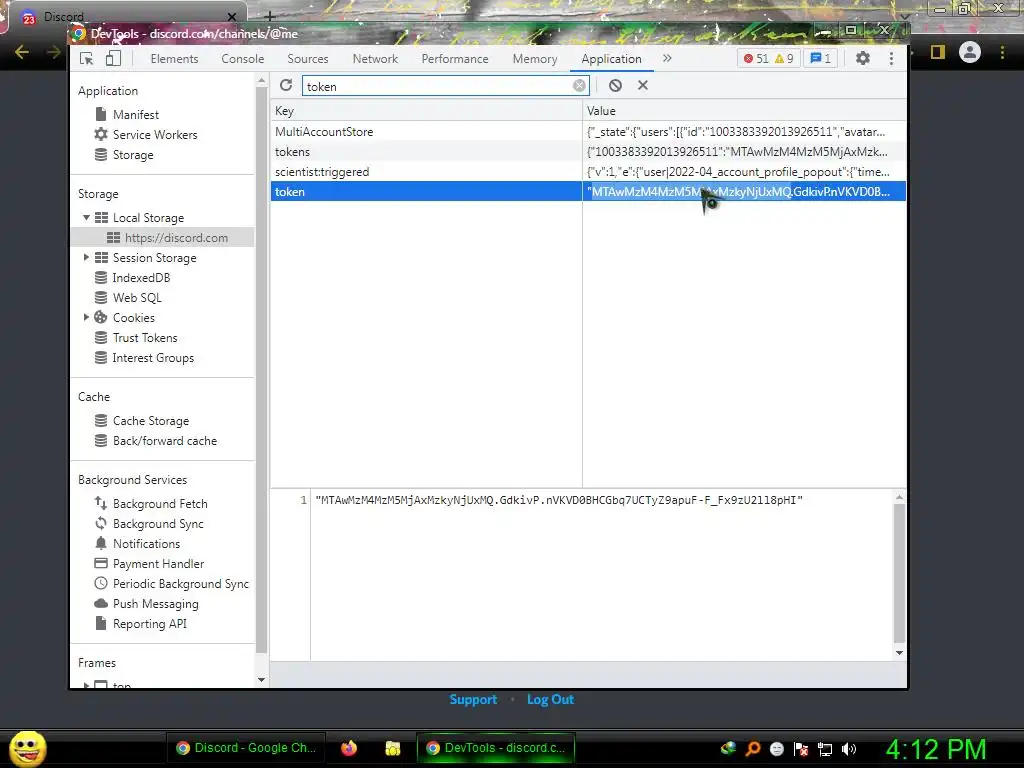Open Reporting API in the sidebar
Image resolution: width=1024 pixels, height=768 pixels.
[150, 624]
